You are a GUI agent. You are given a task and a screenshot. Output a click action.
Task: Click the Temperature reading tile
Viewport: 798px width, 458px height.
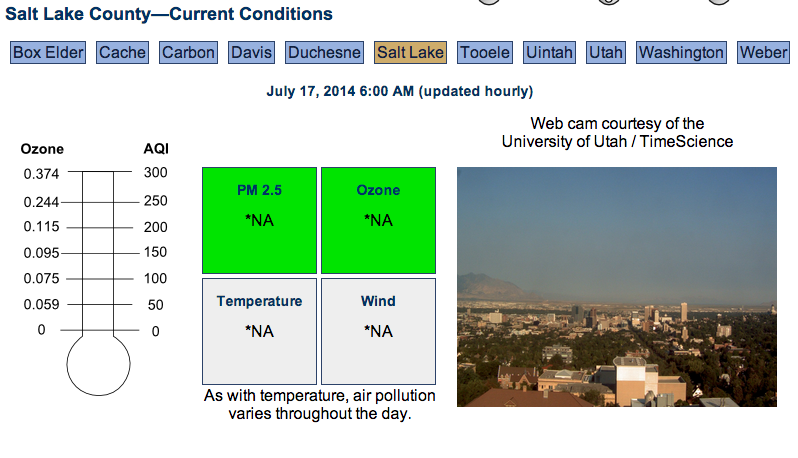tap(260, 331)
